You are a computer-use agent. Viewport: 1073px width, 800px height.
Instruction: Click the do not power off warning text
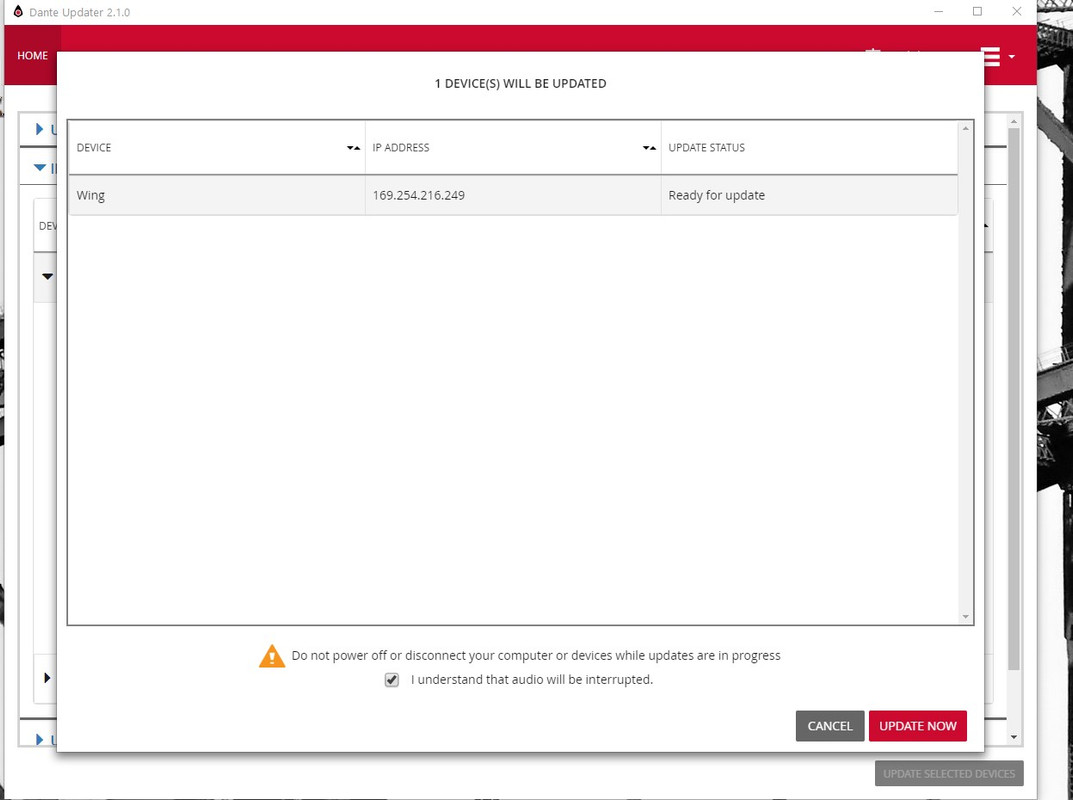[536, 656]
